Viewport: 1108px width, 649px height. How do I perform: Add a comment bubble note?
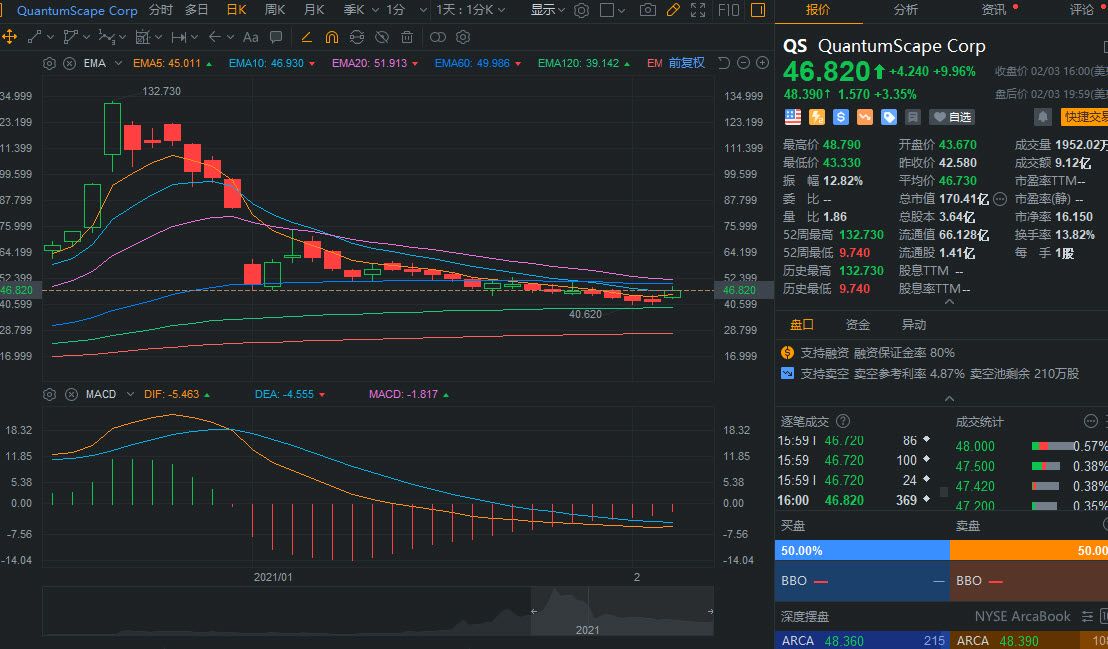coord(276,37)
